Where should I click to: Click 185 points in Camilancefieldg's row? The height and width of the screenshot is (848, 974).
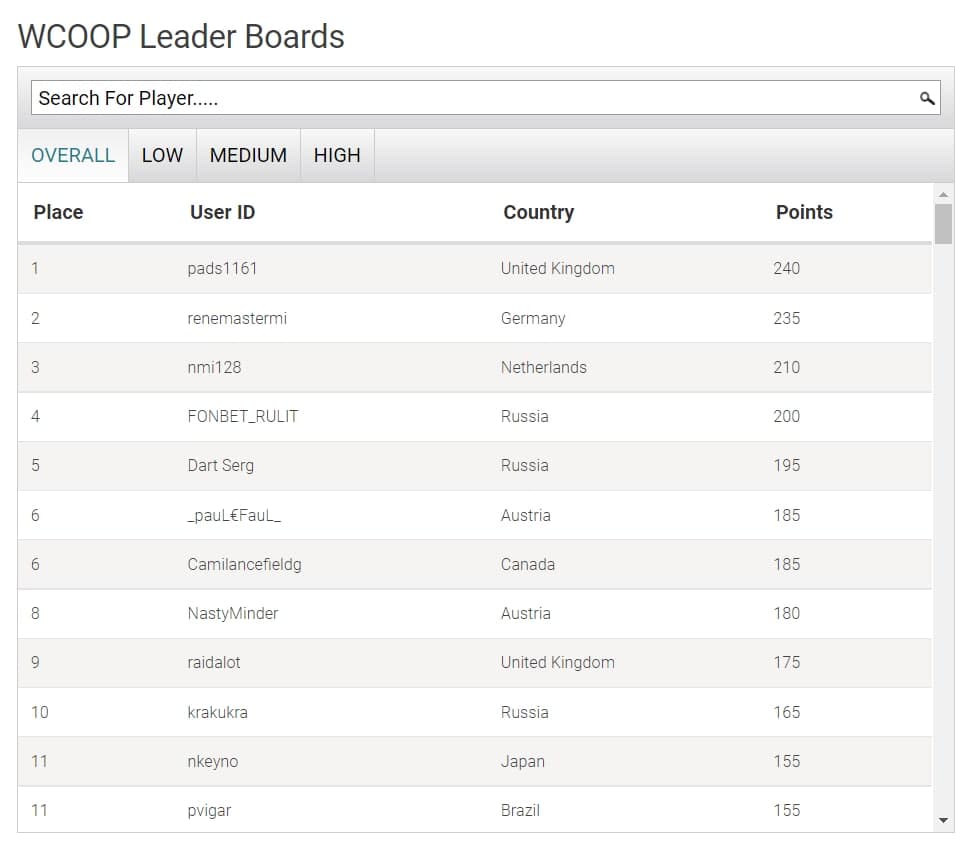(786, 564)
